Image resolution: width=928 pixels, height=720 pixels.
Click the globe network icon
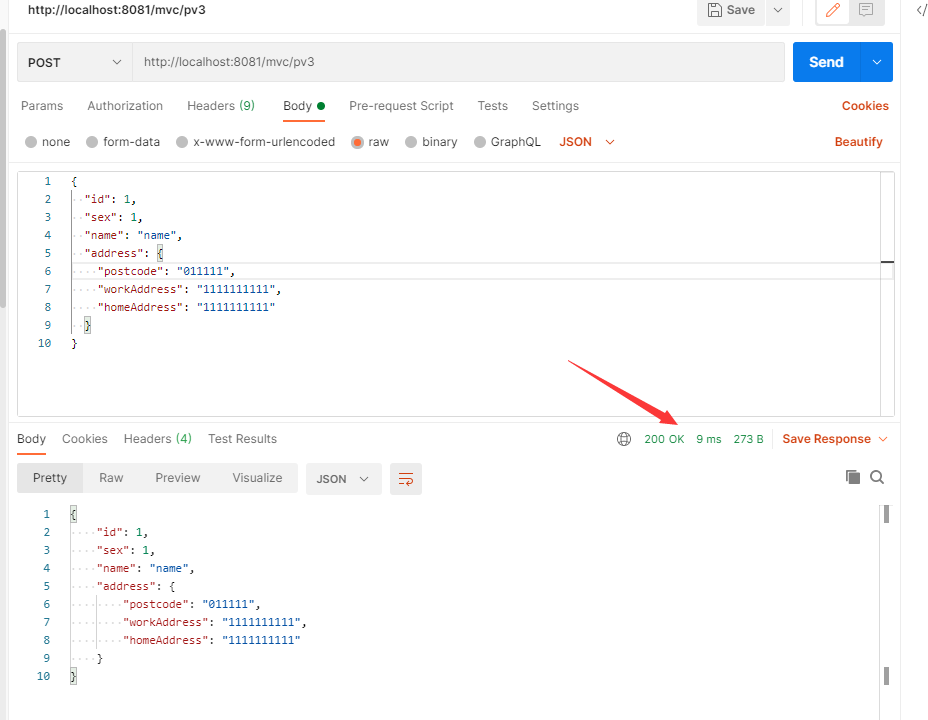(624, 439)
